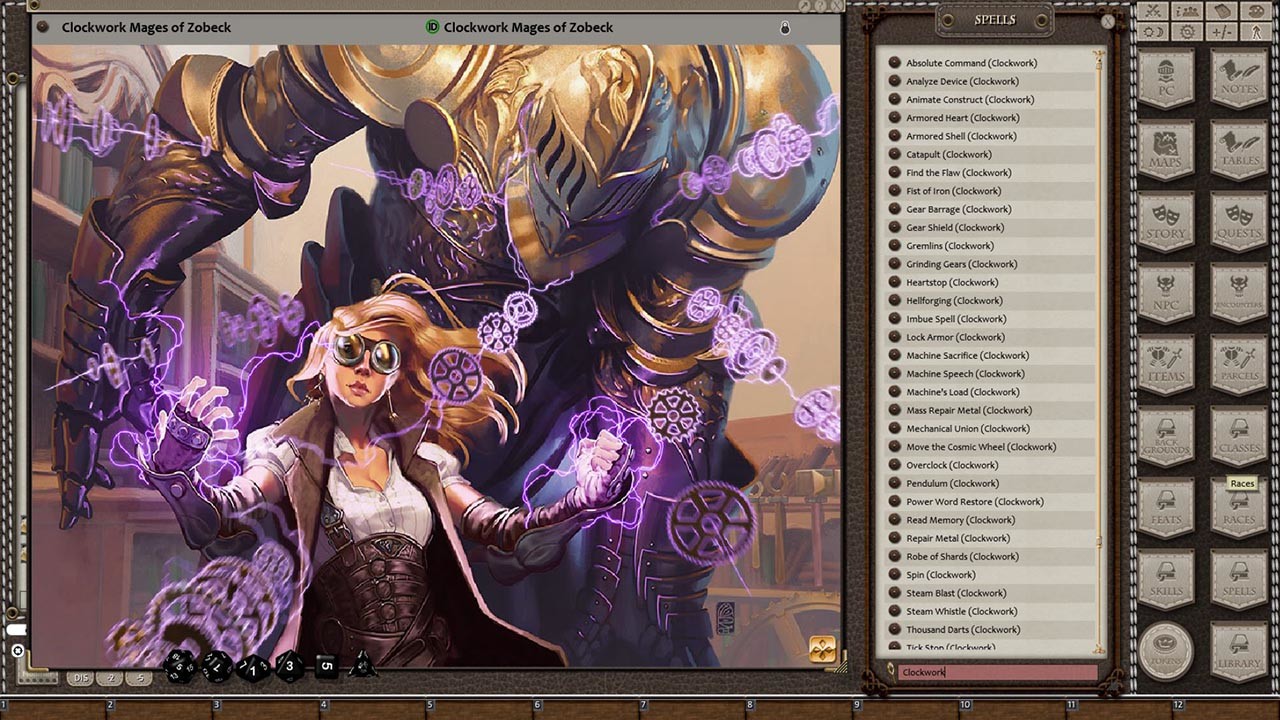Close the Spells window
Screen dimensions: 1280x720
[1107, 20]
